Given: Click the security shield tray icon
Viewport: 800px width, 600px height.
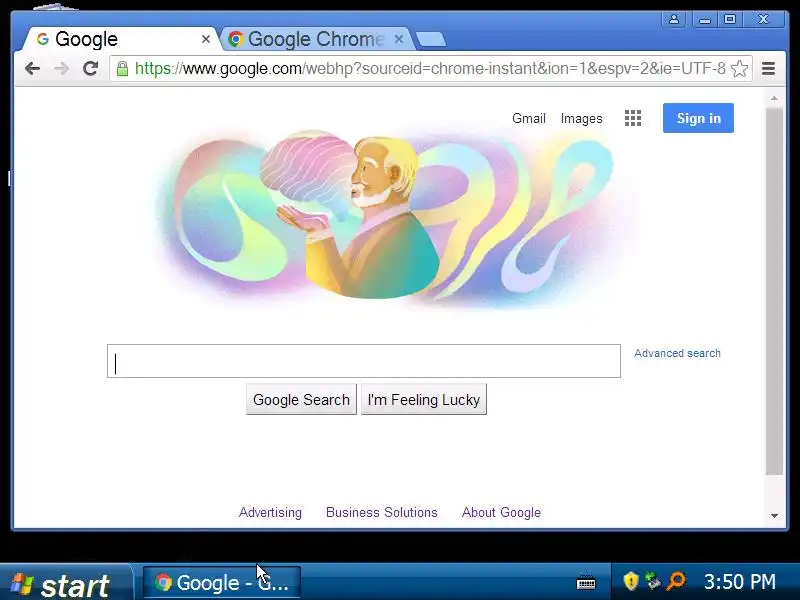Looking at the screenshot, I should pyautogui.click(x=631, y=581).
